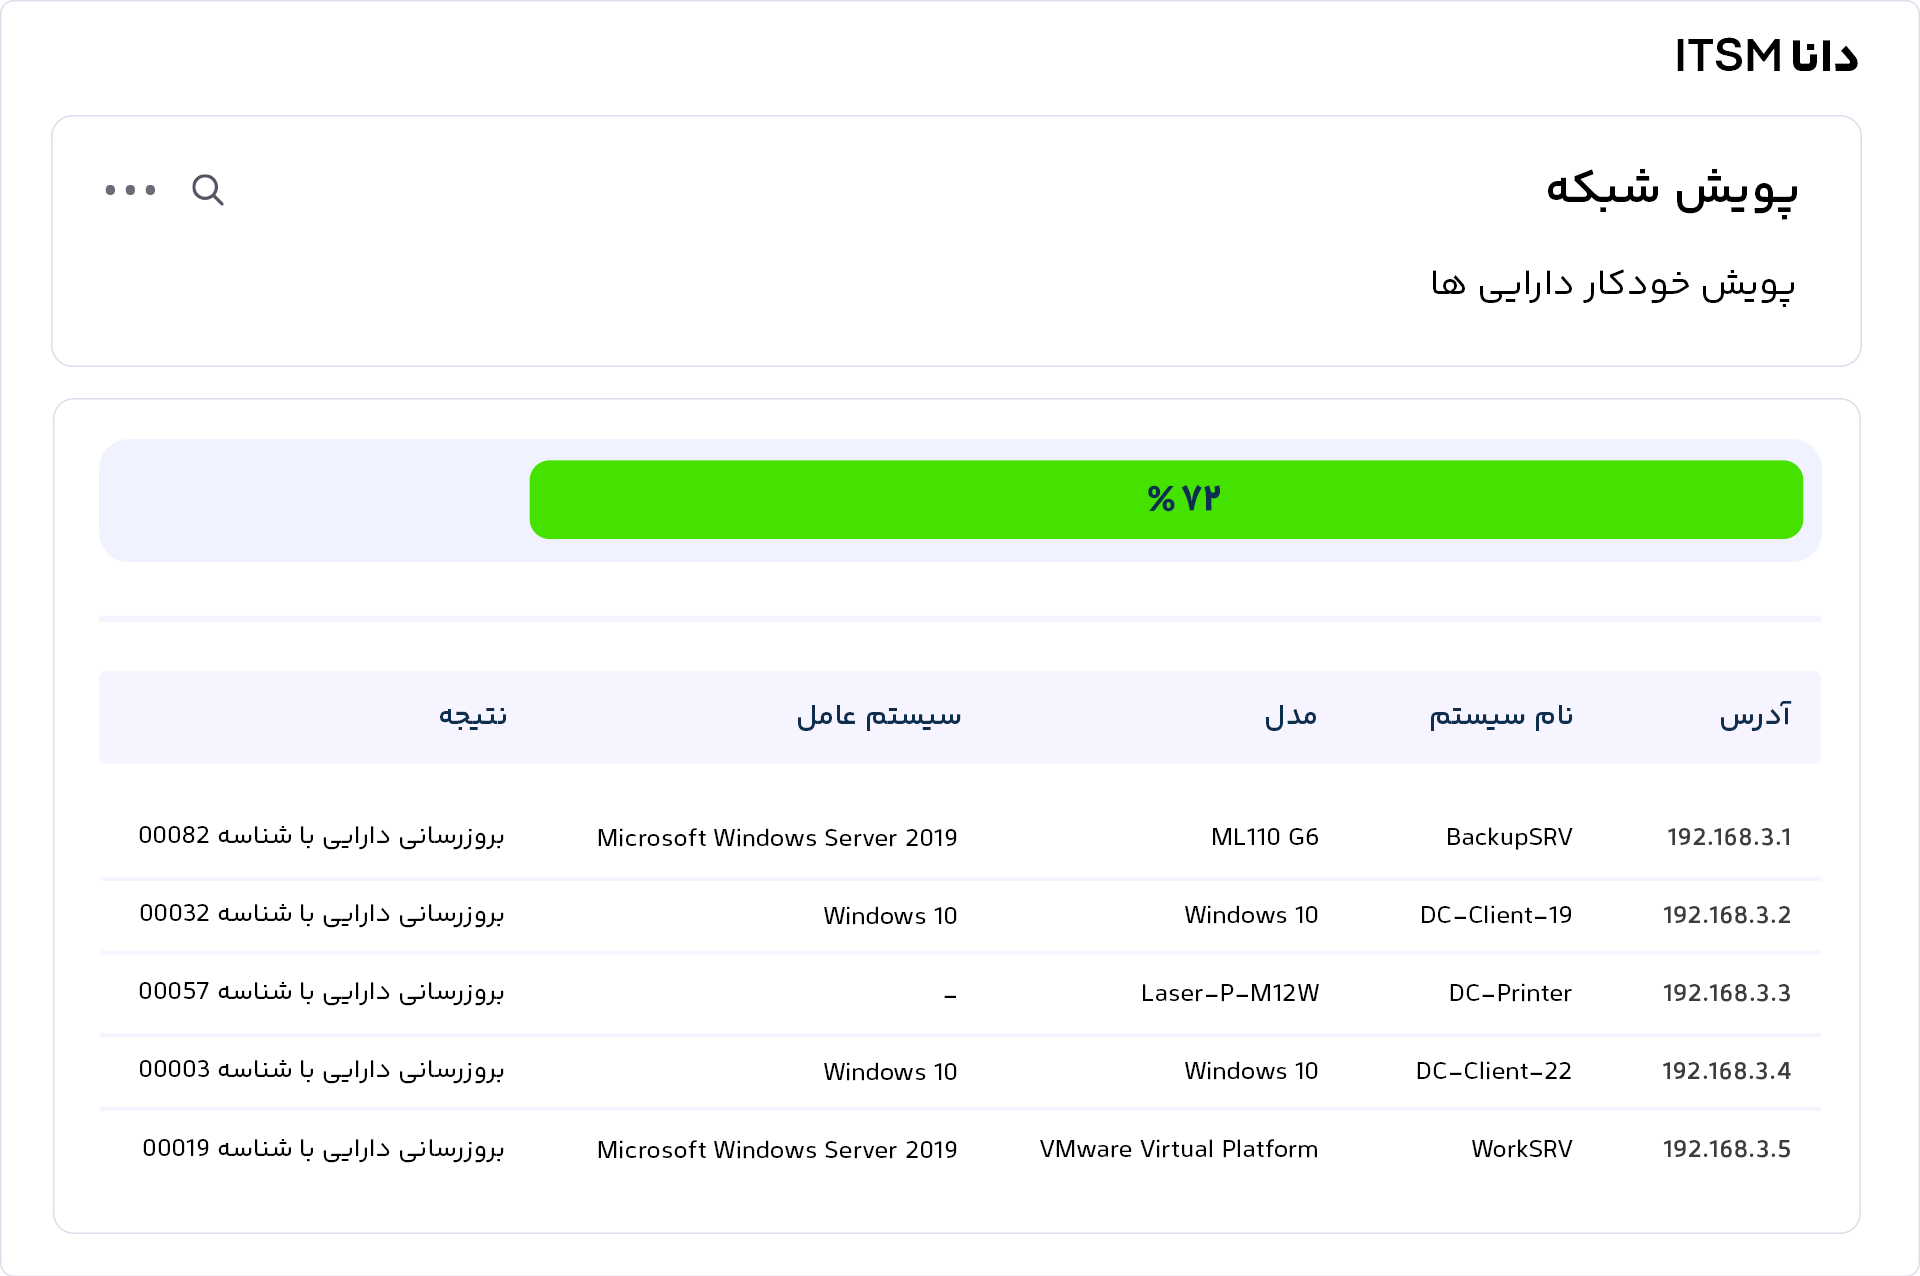Click the Dana ITSM logo
Viewport: 1920px width, 1276px height.
1766,56
